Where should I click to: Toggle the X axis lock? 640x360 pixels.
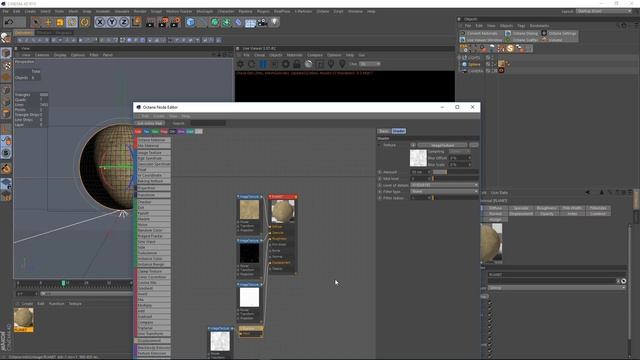(100, 22)
